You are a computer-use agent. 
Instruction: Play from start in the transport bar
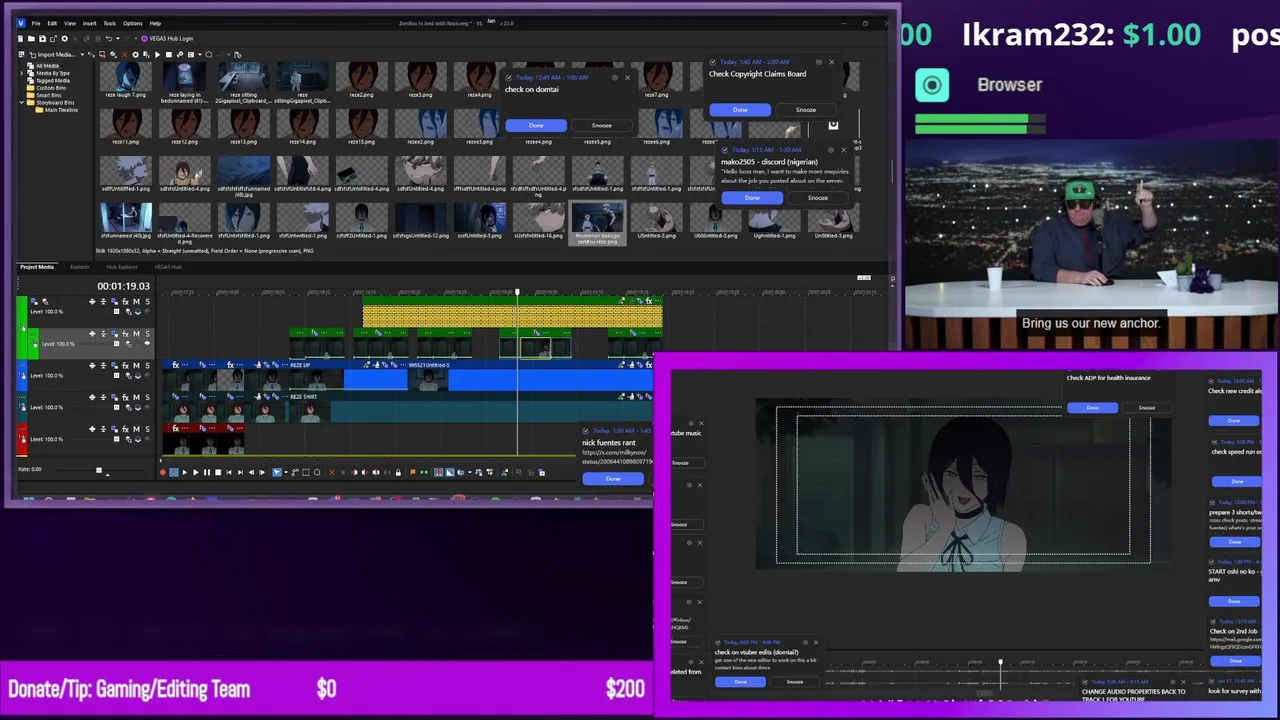[x=185, y=472]
